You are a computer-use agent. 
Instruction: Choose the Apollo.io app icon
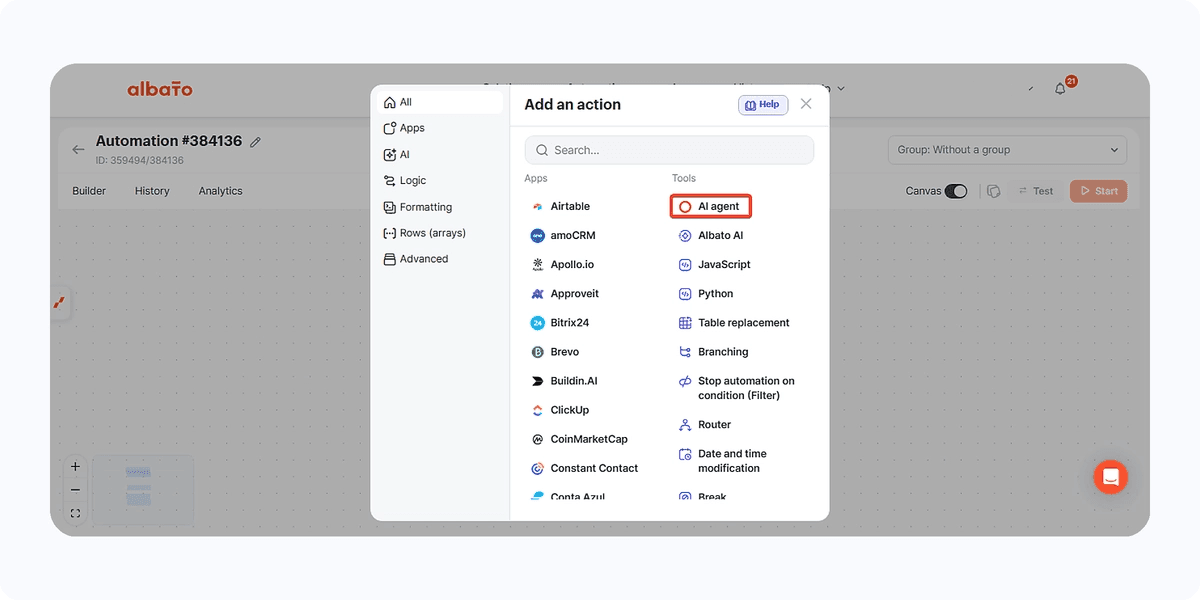(538, 265)
